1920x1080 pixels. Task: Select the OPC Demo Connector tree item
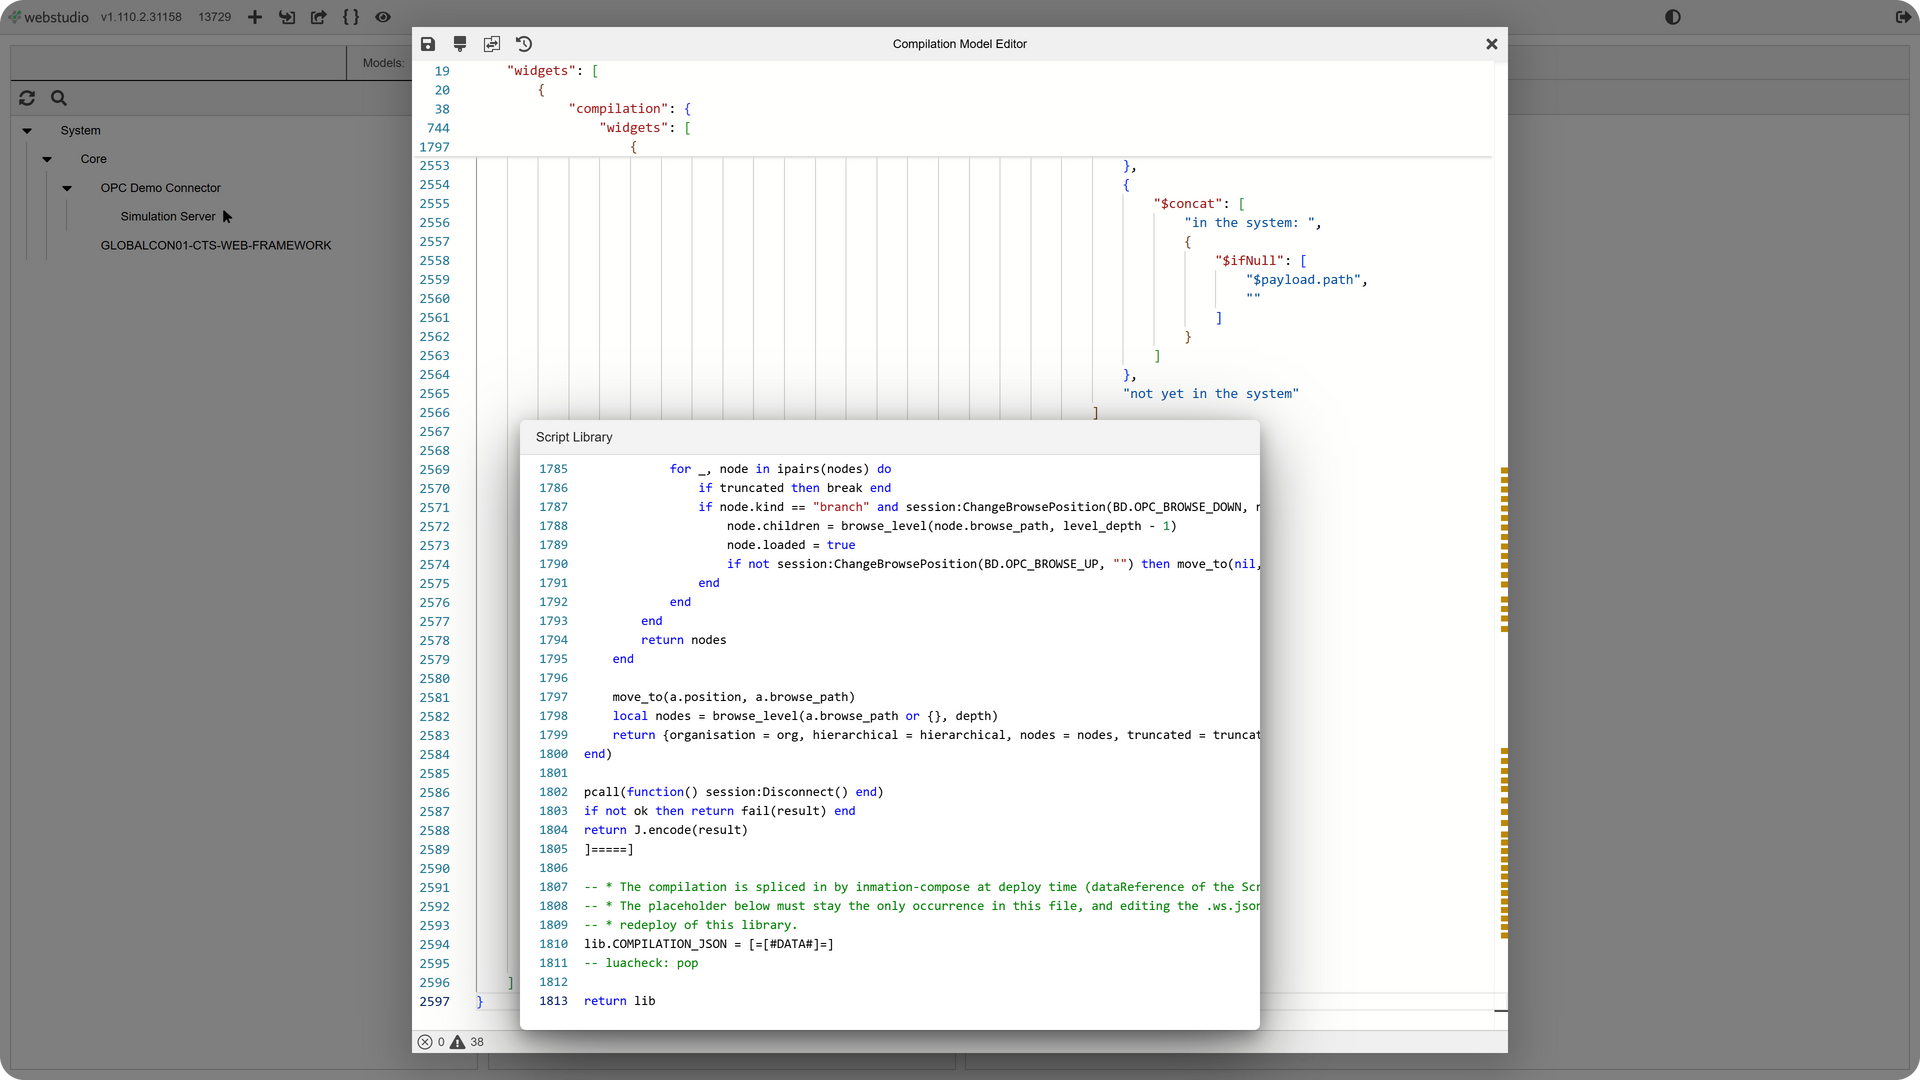tap(160, 188)
